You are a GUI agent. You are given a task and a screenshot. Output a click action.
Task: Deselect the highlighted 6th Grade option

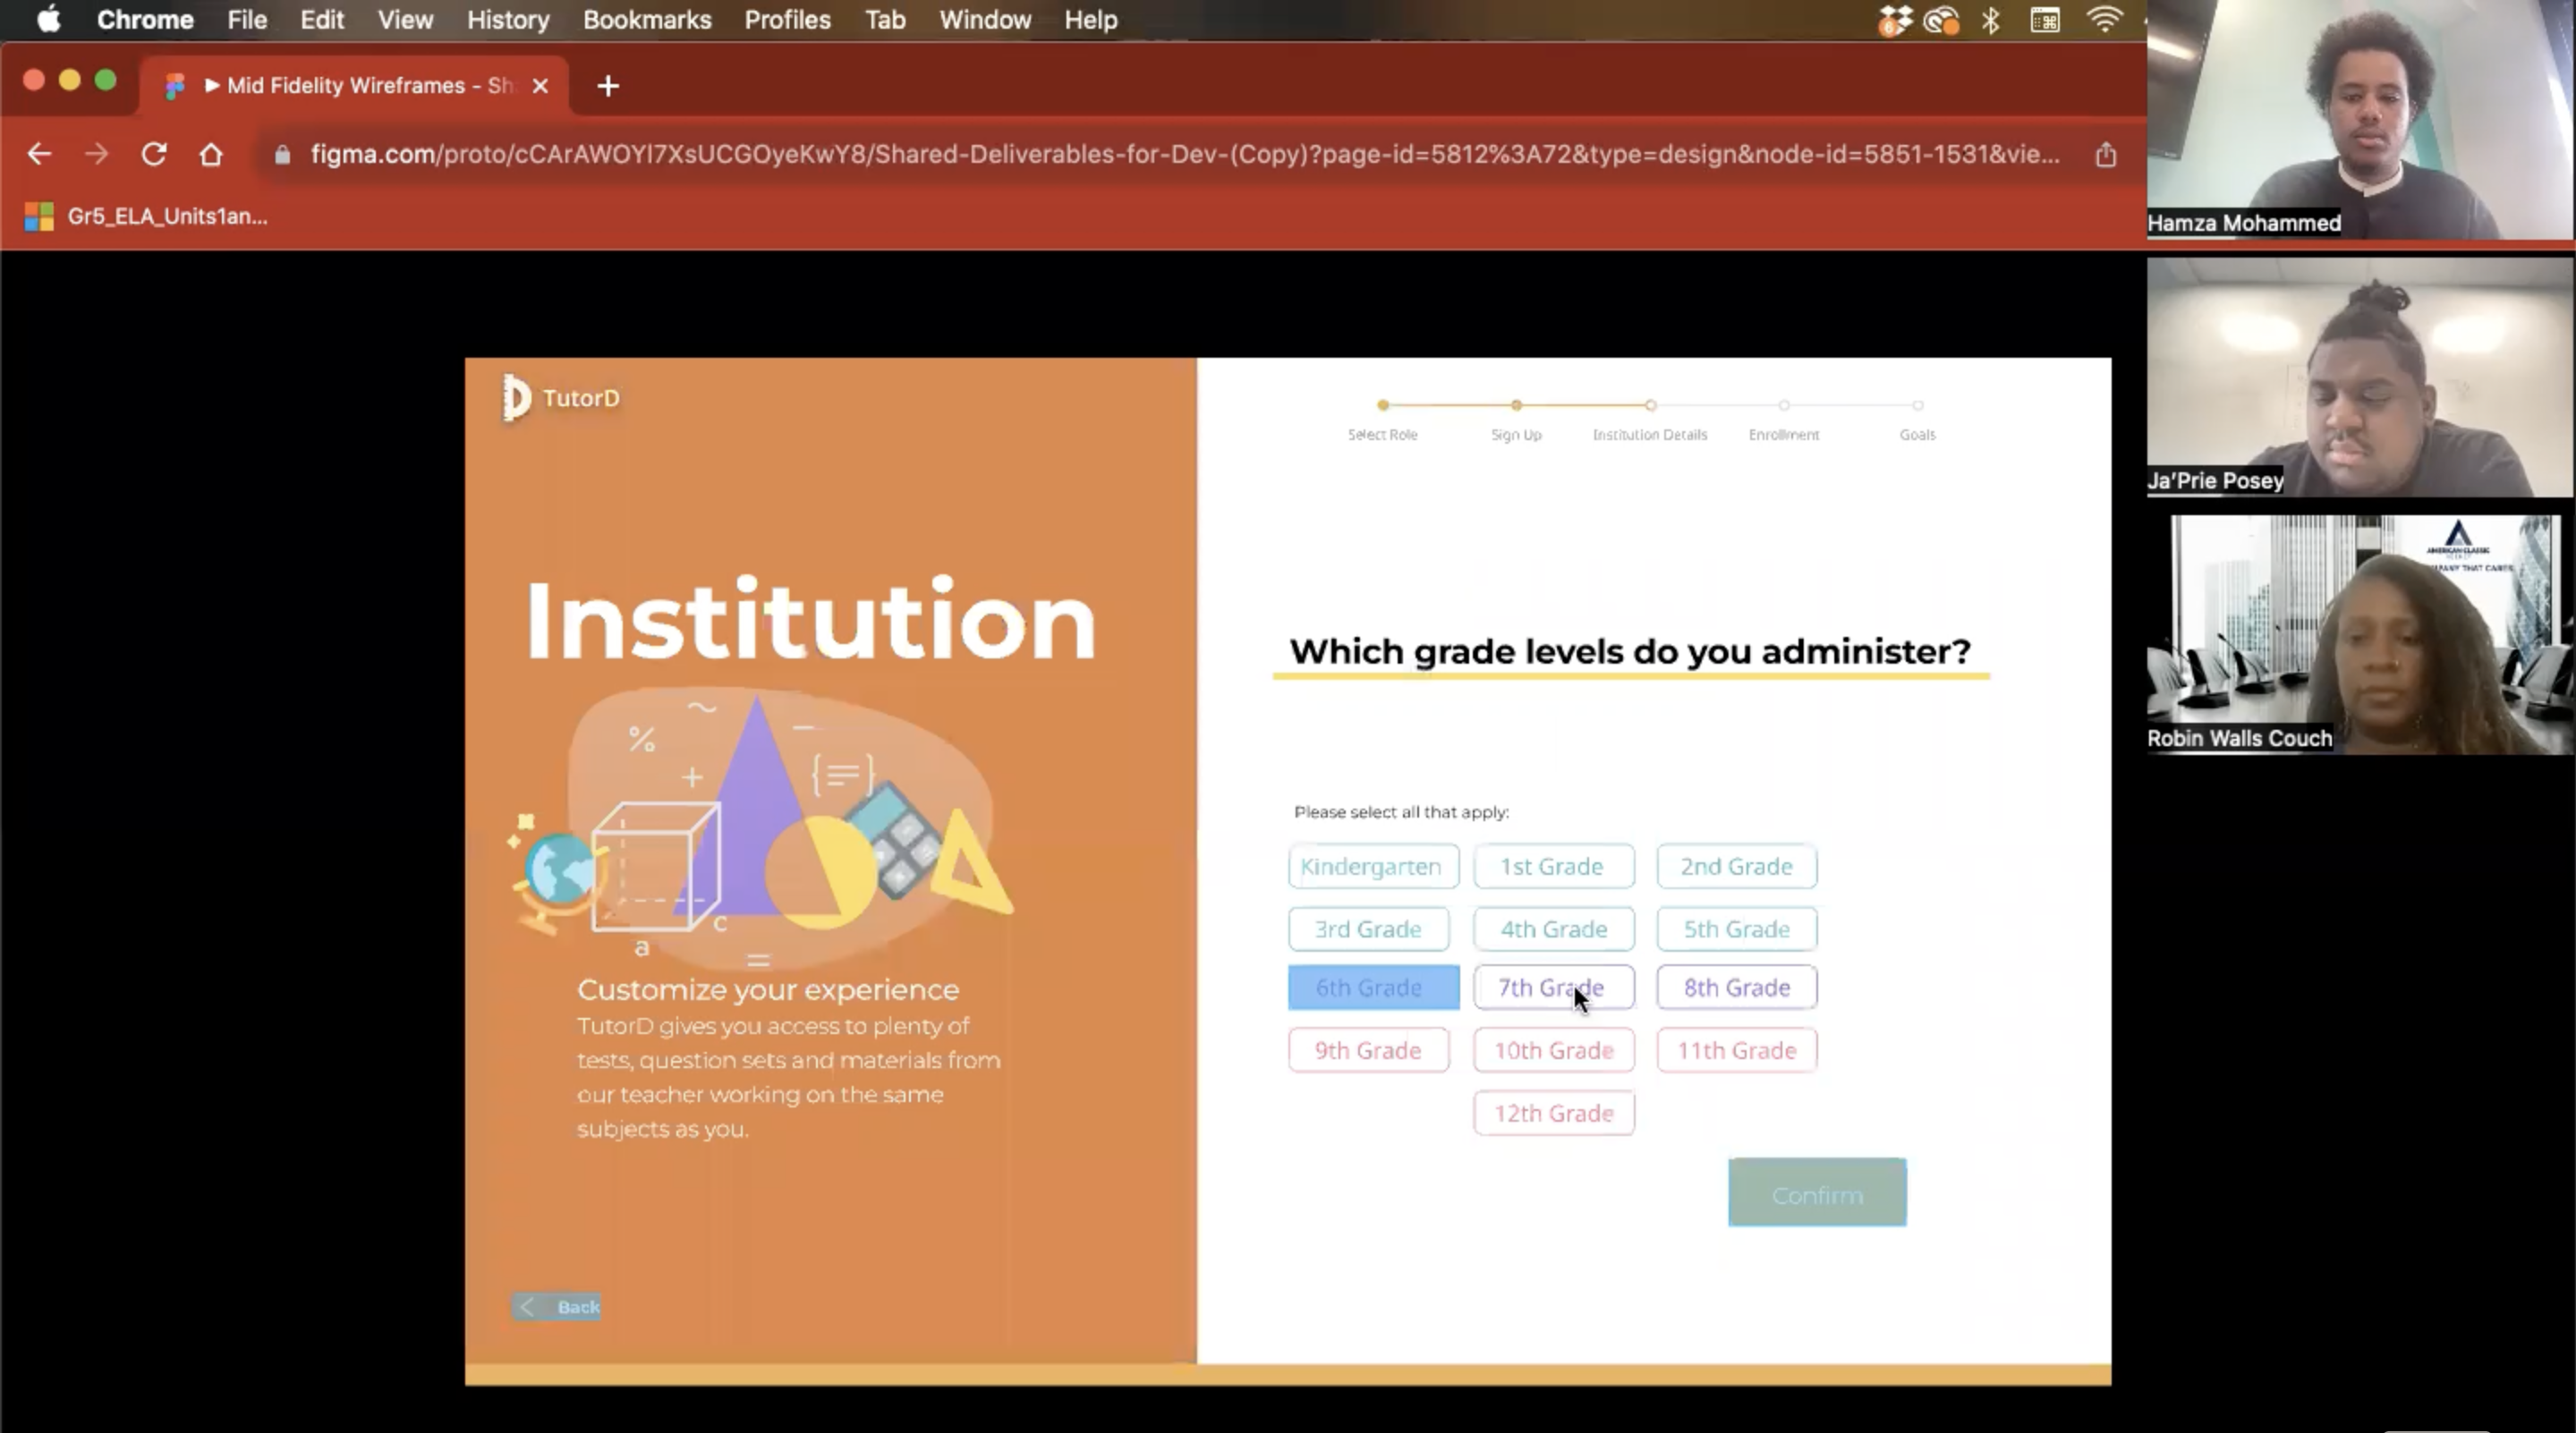1373,987
